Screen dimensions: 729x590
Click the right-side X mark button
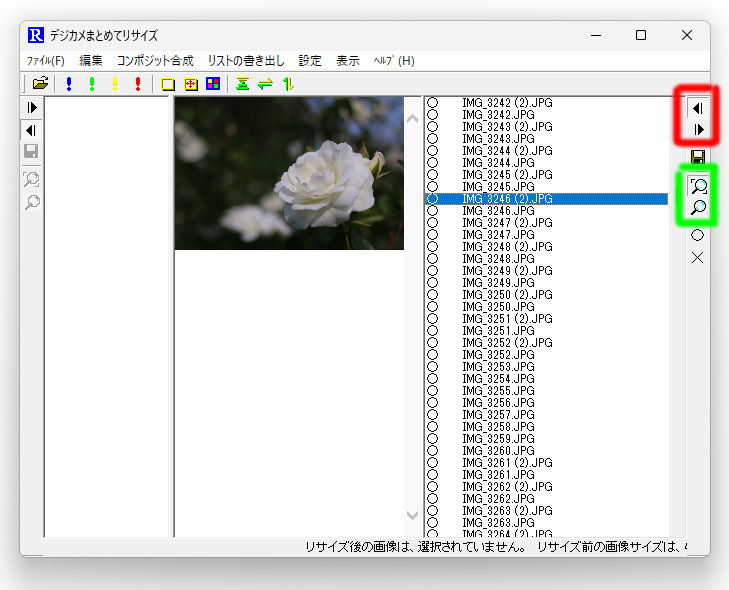(697, 258)
